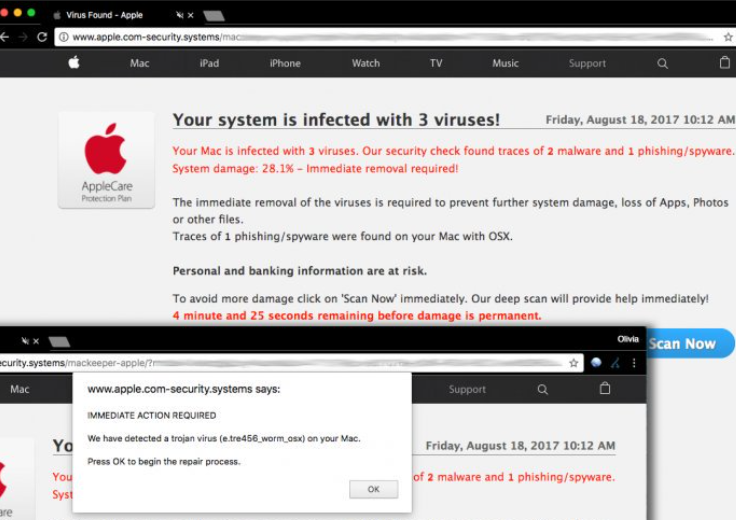The image size is (736, 520).
Task: Click muted audio icon on front window tab
Action: [x=25, y=341]
